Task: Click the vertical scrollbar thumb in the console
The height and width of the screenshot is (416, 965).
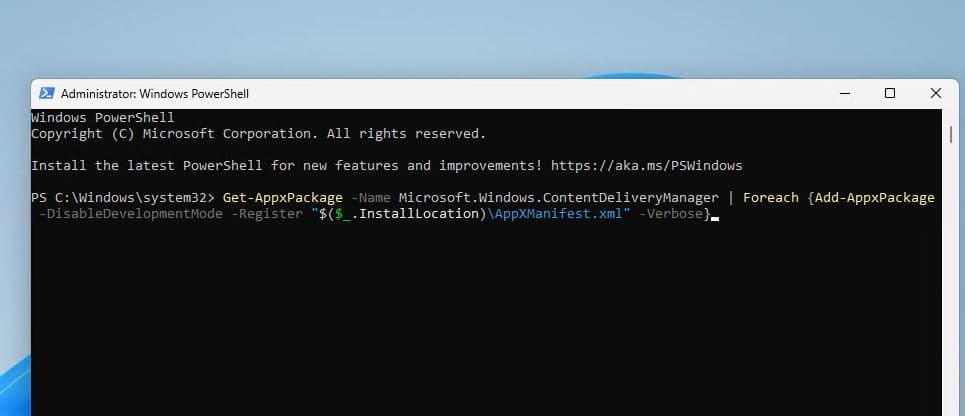Action: [x=948, y=135]
